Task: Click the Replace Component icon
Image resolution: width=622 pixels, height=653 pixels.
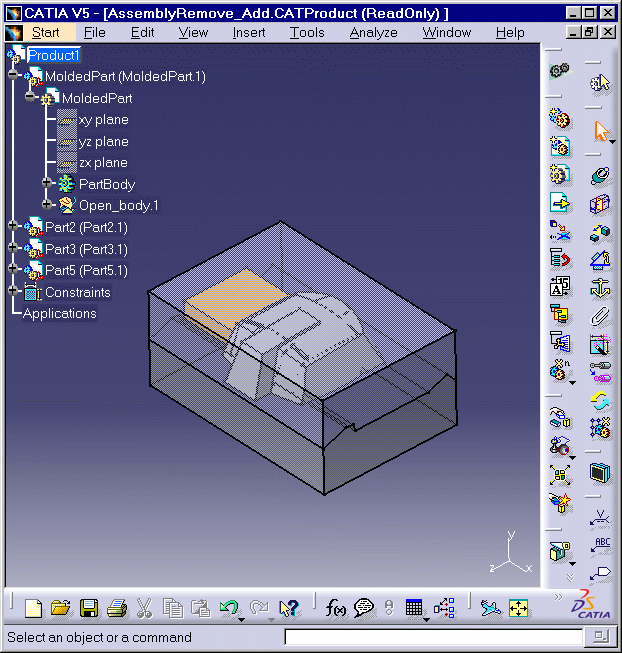Action: point(560,231)
